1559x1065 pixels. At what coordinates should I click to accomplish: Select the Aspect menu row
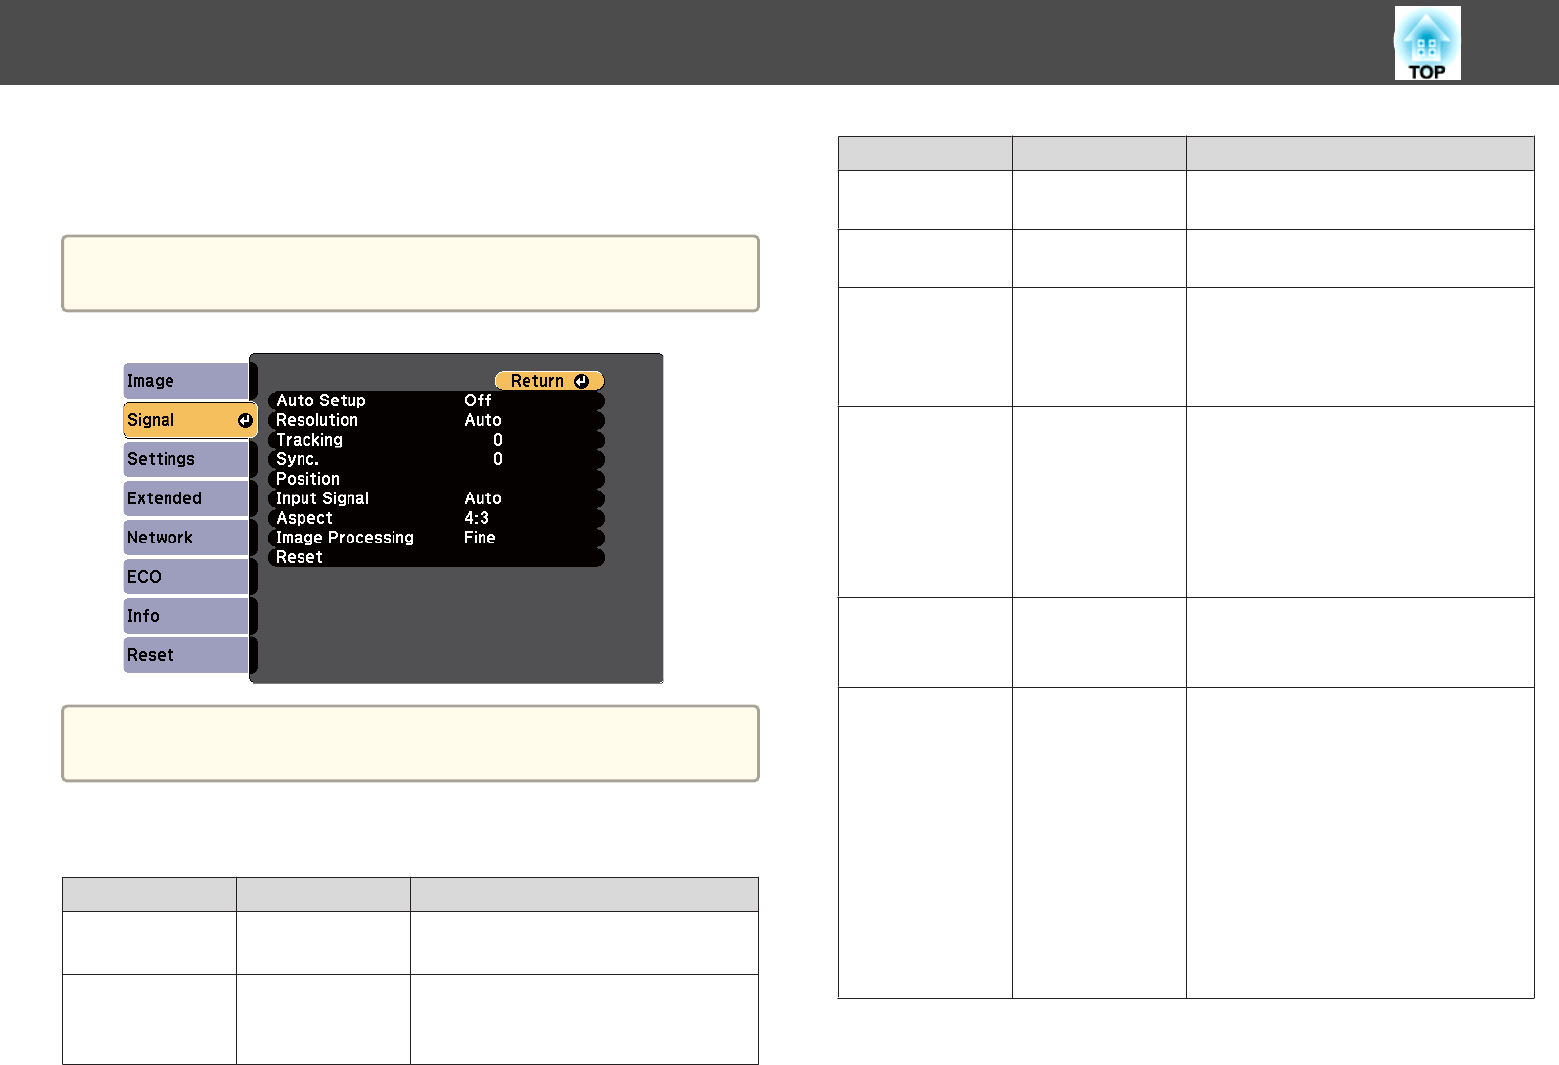pyautogui.click(x=436, y=518)
